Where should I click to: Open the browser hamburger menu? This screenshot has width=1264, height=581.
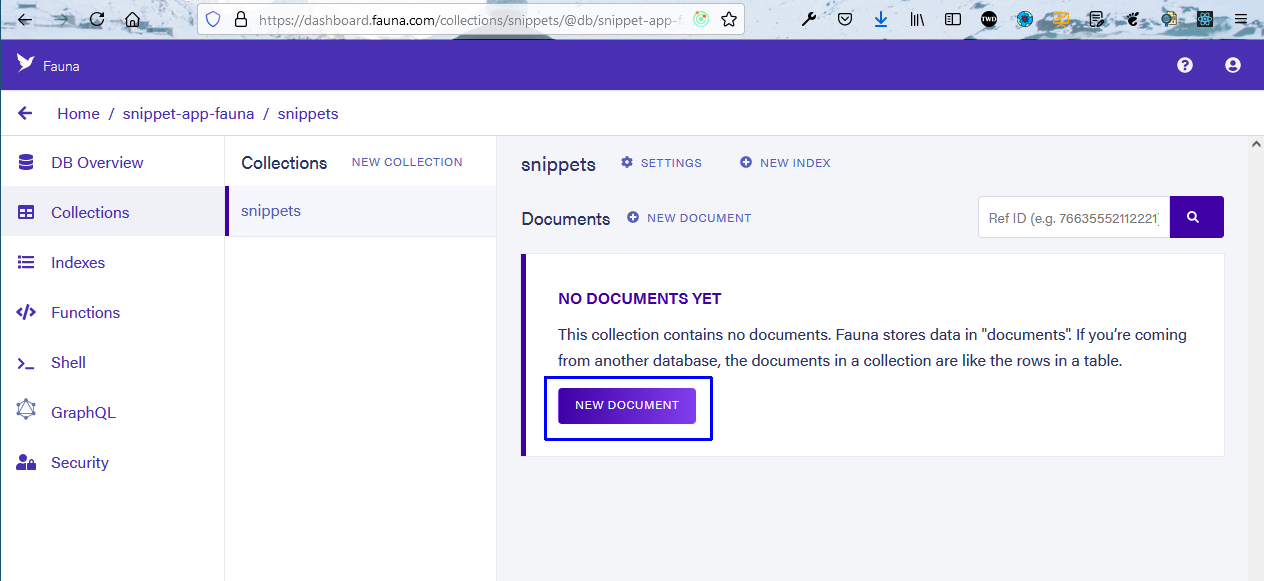tap(1241, 19)
